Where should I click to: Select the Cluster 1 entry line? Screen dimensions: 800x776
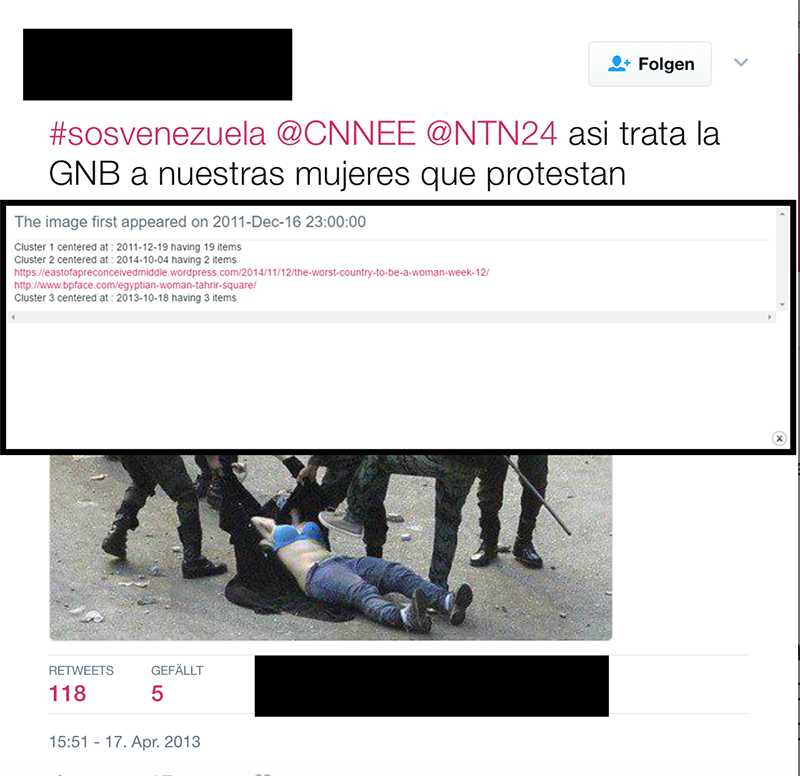pos(128,247)
